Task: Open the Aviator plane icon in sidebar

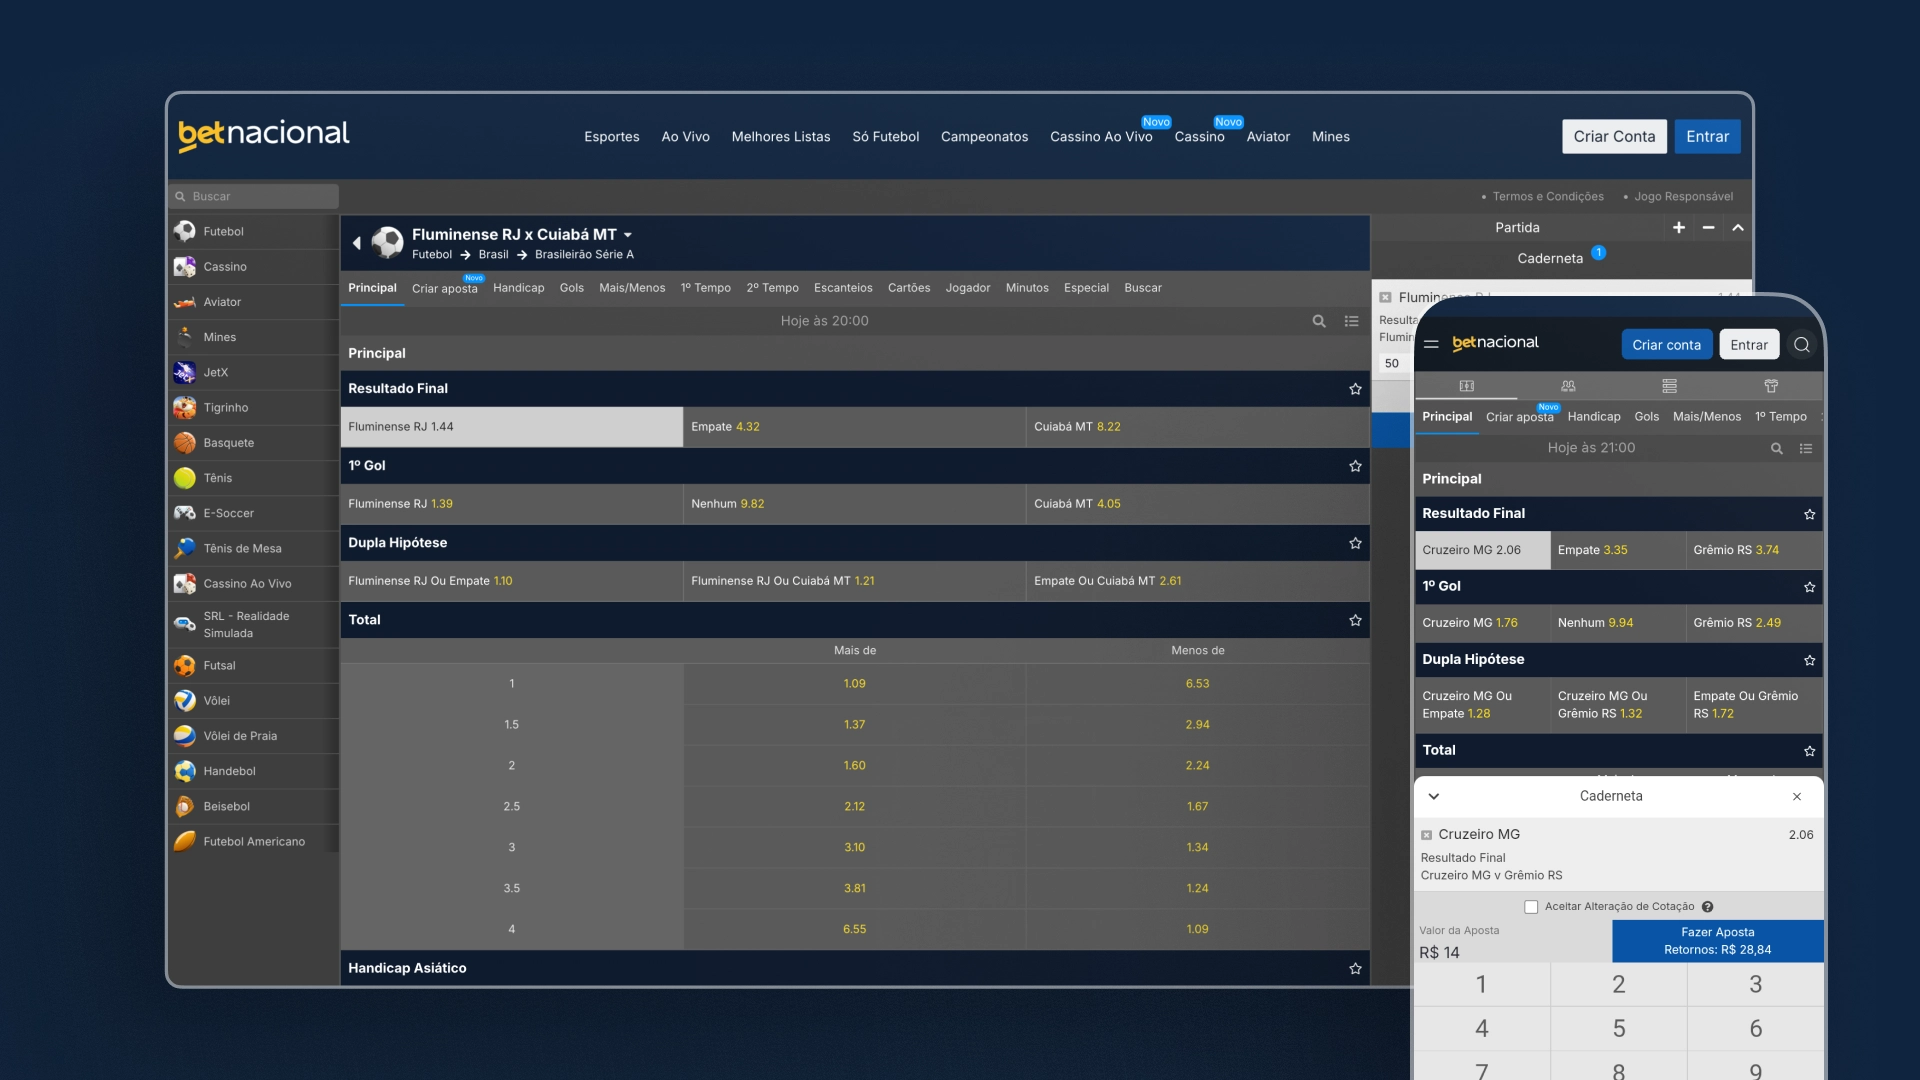Action: point(185,302)
